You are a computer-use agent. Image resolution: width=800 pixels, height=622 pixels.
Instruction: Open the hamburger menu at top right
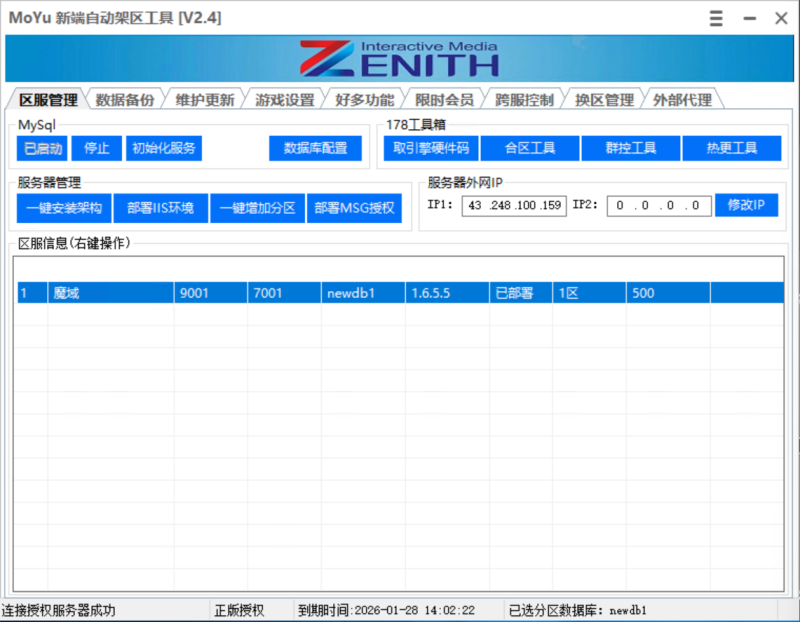715,18
